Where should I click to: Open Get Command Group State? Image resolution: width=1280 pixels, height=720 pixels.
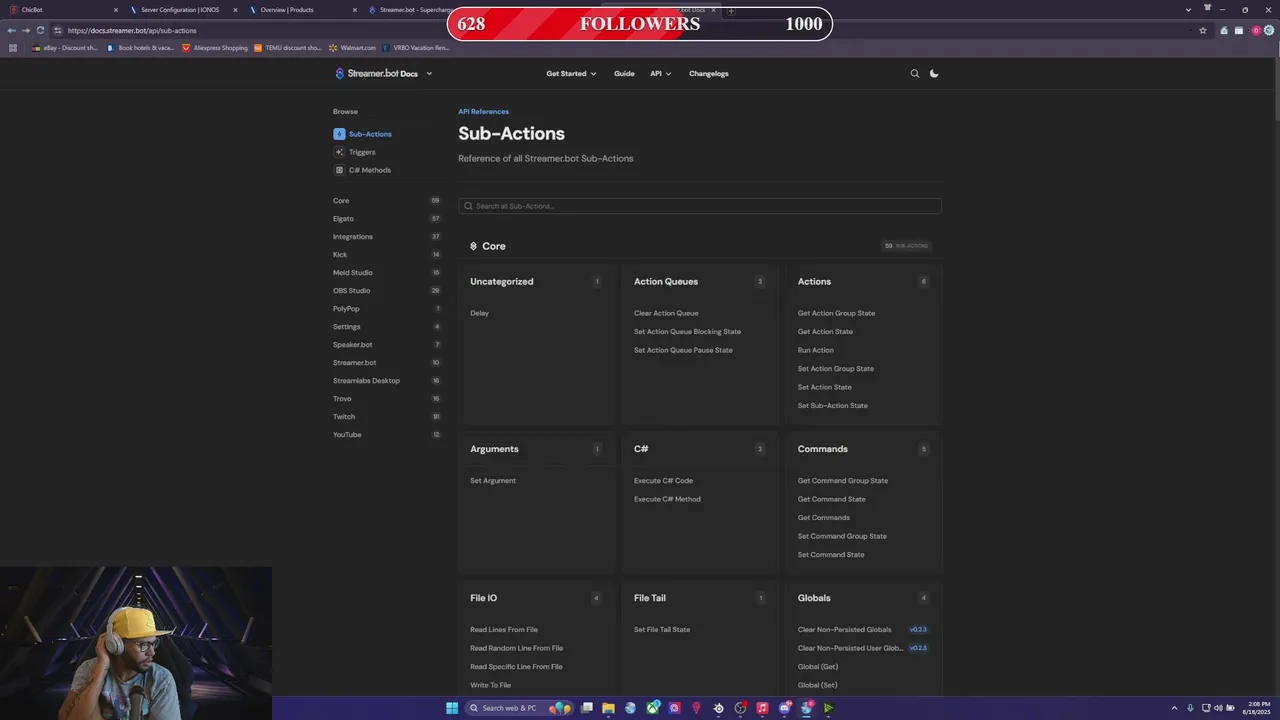pos(843,481)
